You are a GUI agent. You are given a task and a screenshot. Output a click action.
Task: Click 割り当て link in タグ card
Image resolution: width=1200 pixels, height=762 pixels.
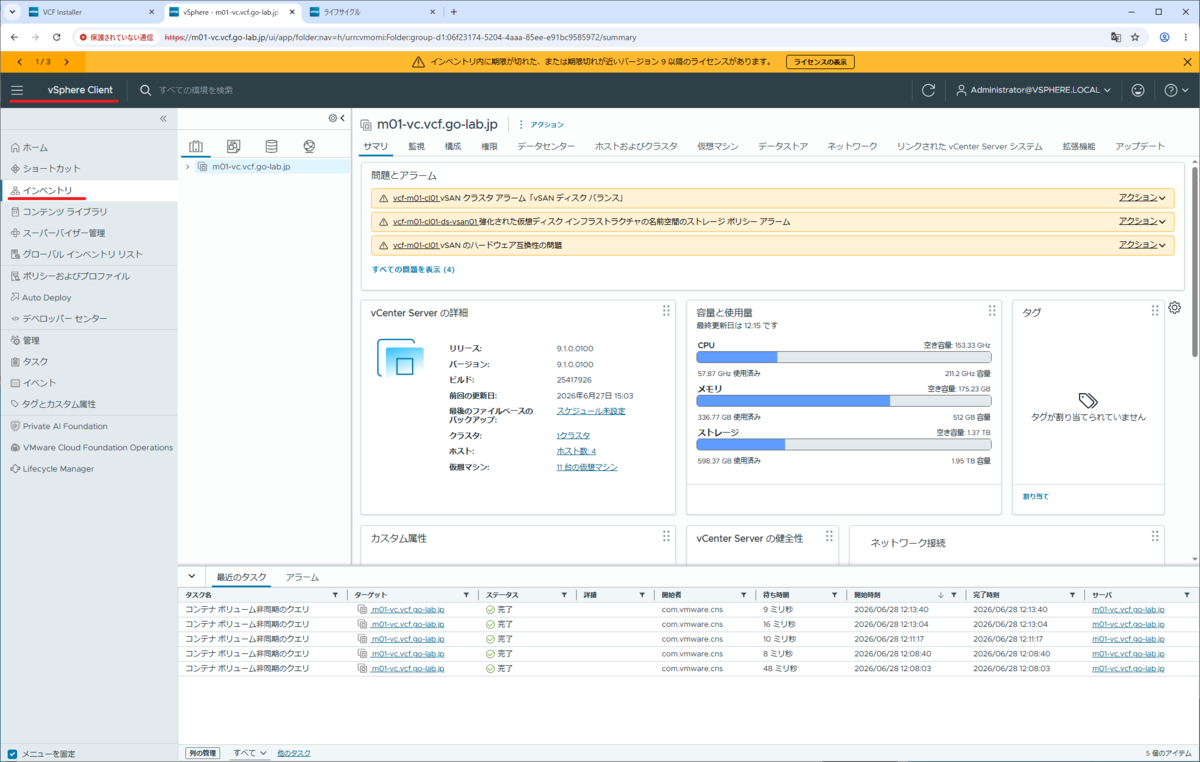pyautogui.click(x=1036, y=496)
